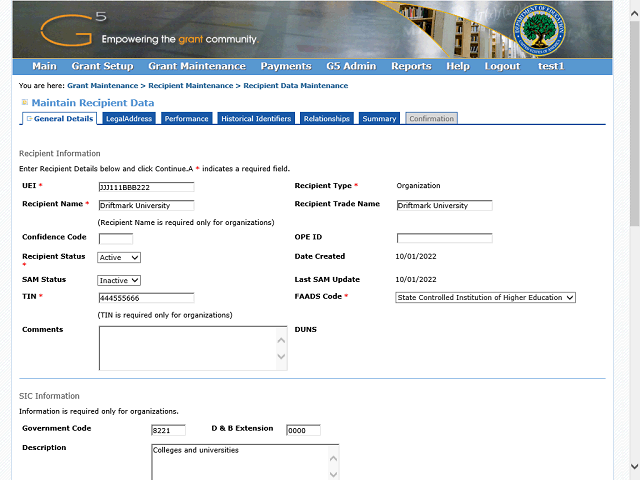Open Main menu

click(44, 66)
